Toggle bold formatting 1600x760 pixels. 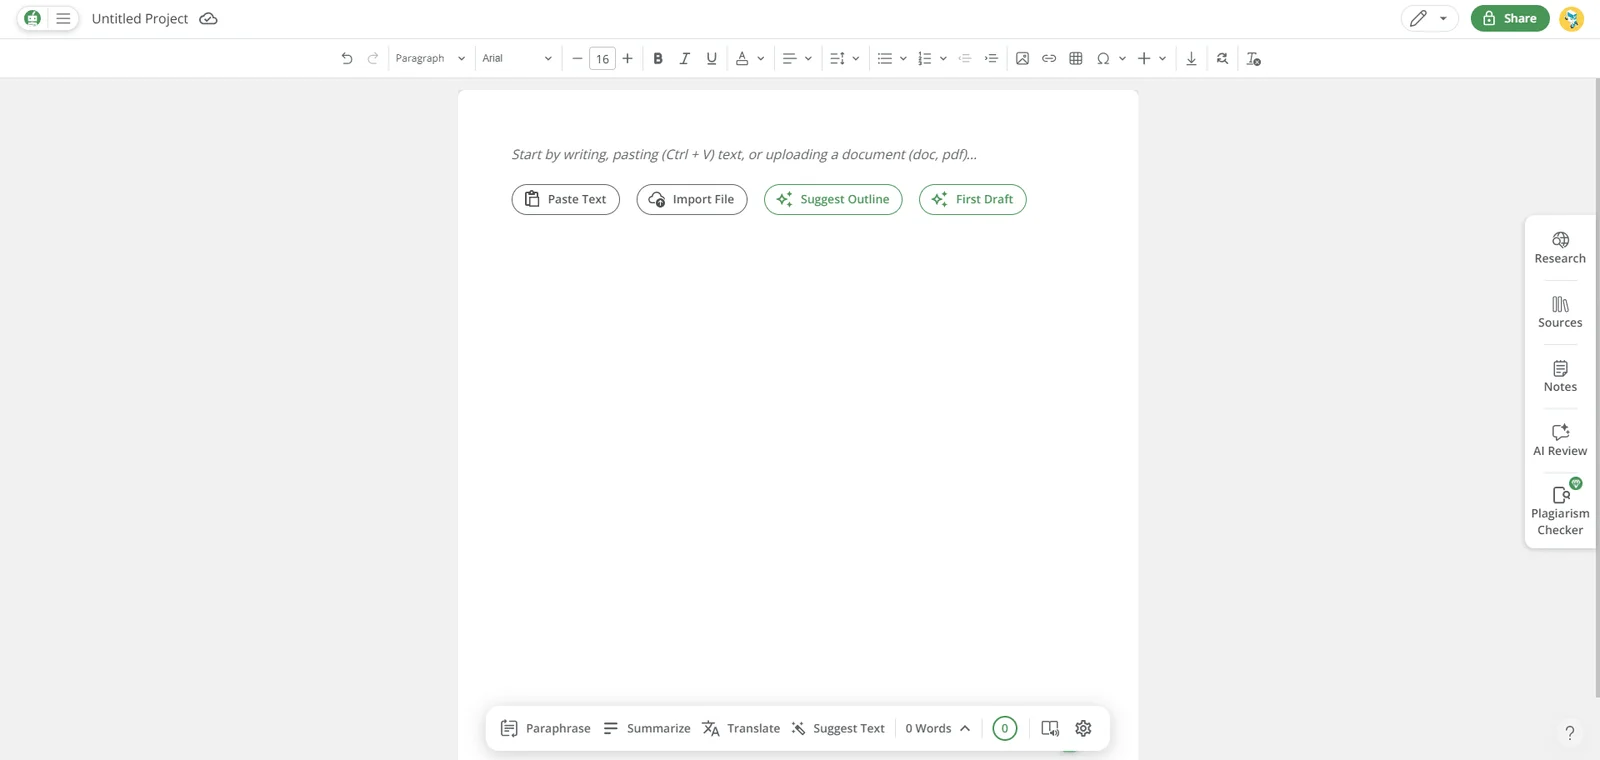coord(658,59)
